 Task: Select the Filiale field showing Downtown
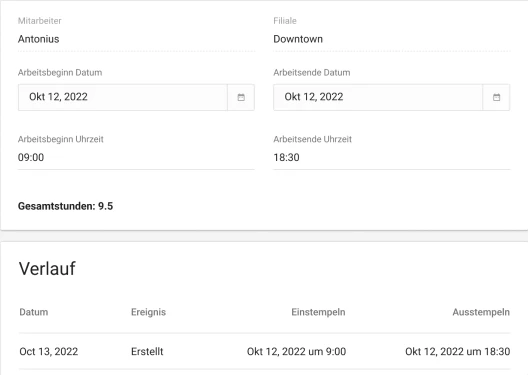pos(392,39)
